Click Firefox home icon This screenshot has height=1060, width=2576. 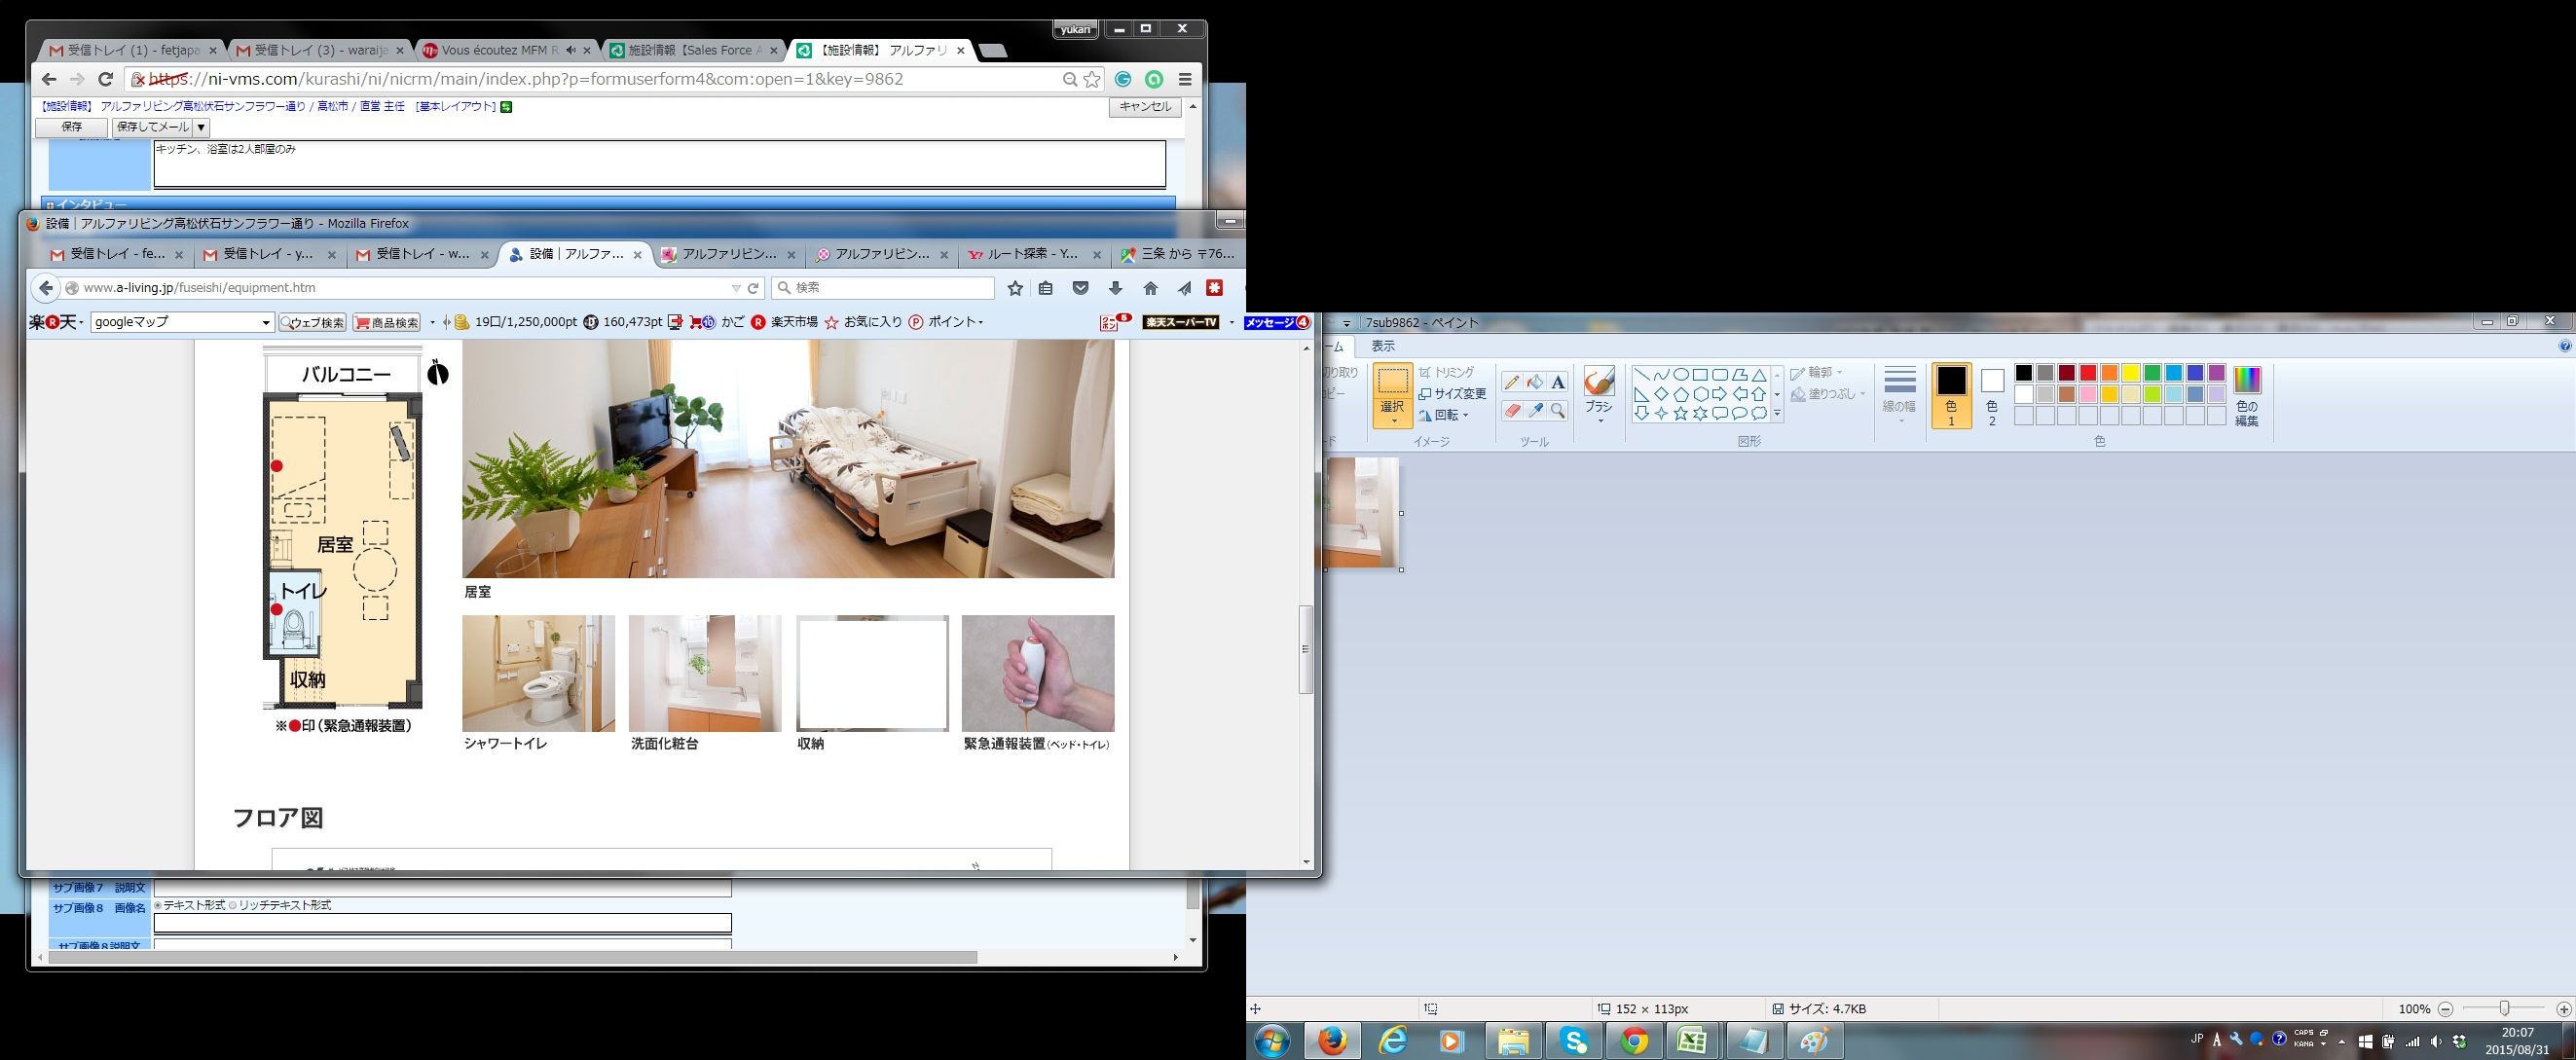coord(1150,288)
